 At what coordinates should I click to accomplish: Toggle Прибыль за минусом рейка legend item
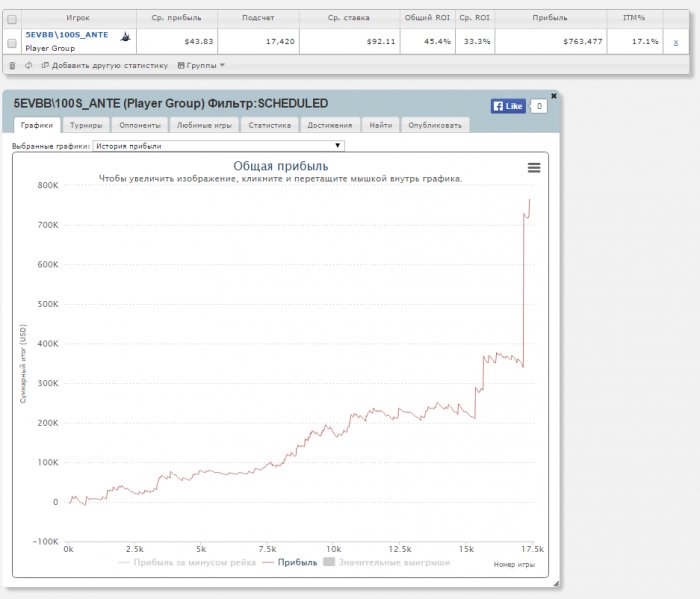(x=187, y=563)
